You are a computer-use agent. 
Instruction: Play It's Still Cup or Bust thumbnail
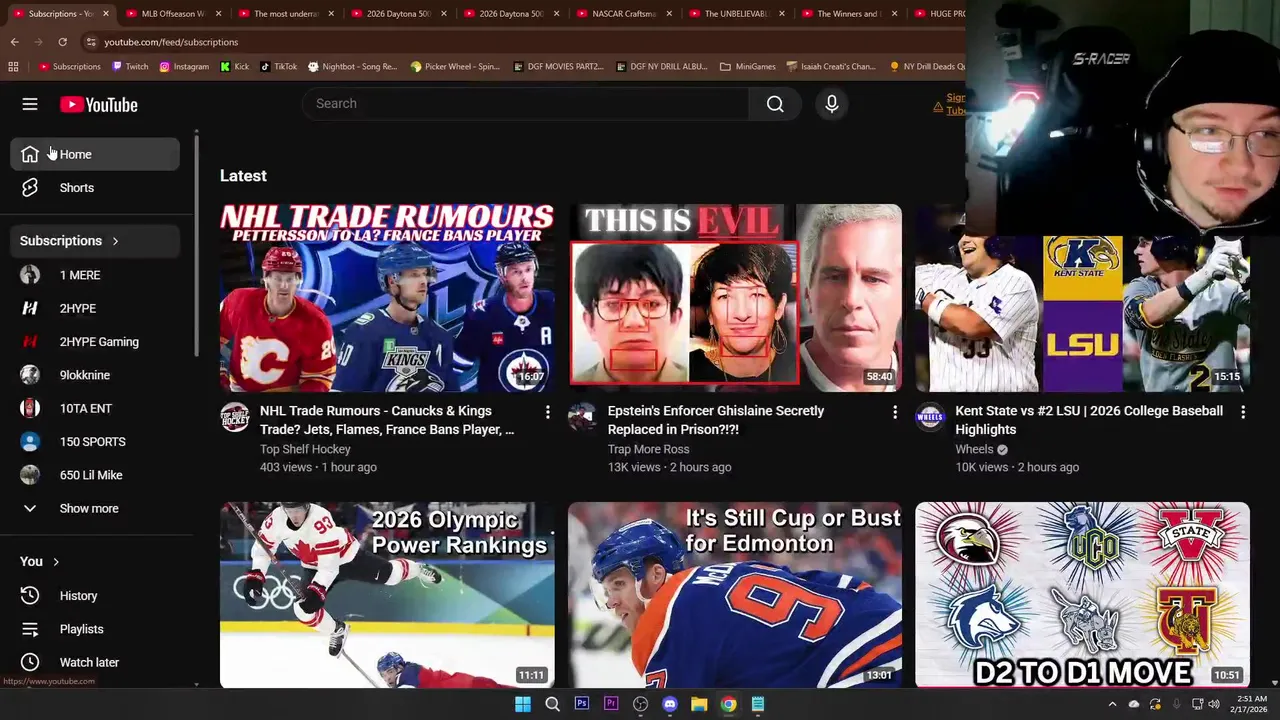point(735,595)
